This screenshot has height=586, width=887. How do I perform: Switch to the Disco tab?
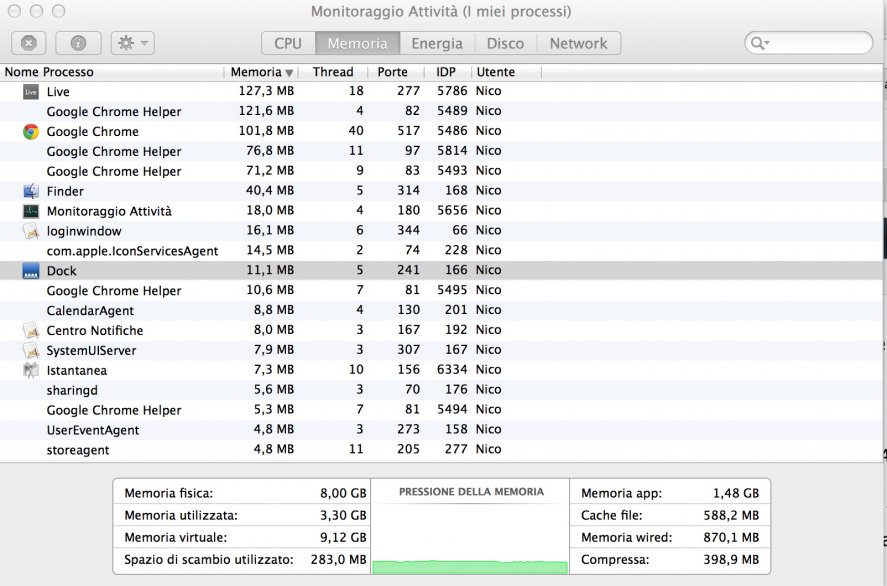point(505,43)
